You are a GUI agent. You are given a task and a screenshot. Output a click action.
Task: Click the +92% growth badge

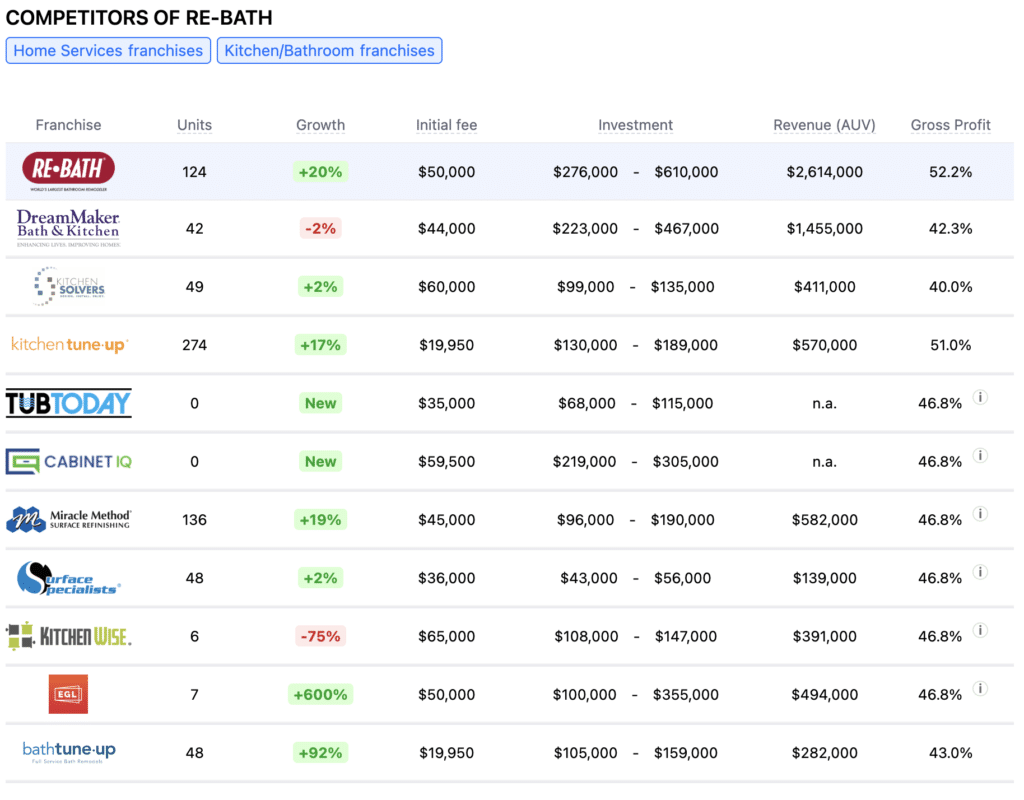320,753
